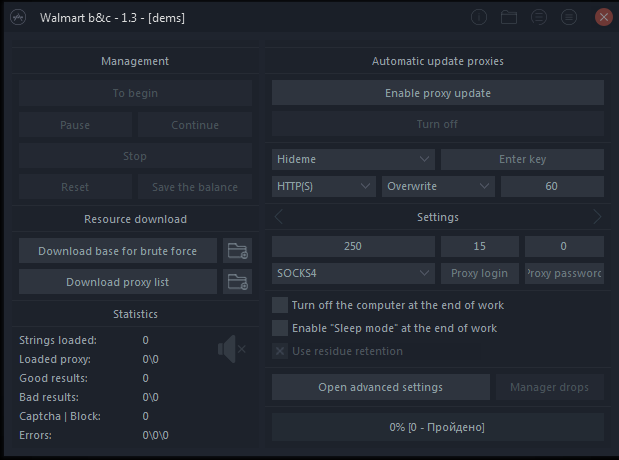Click the speech-bubble lines icon beside title-bar folder
The height and width of the screenshot is (460, 619).
tap(539, 17)
